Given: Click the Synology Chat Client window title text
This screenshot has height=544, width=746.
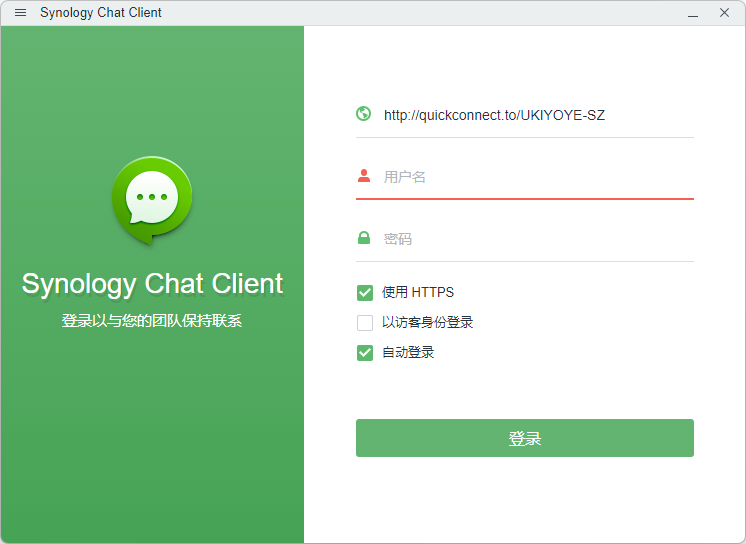Looking at the screenshot, I should click(101, 13).
